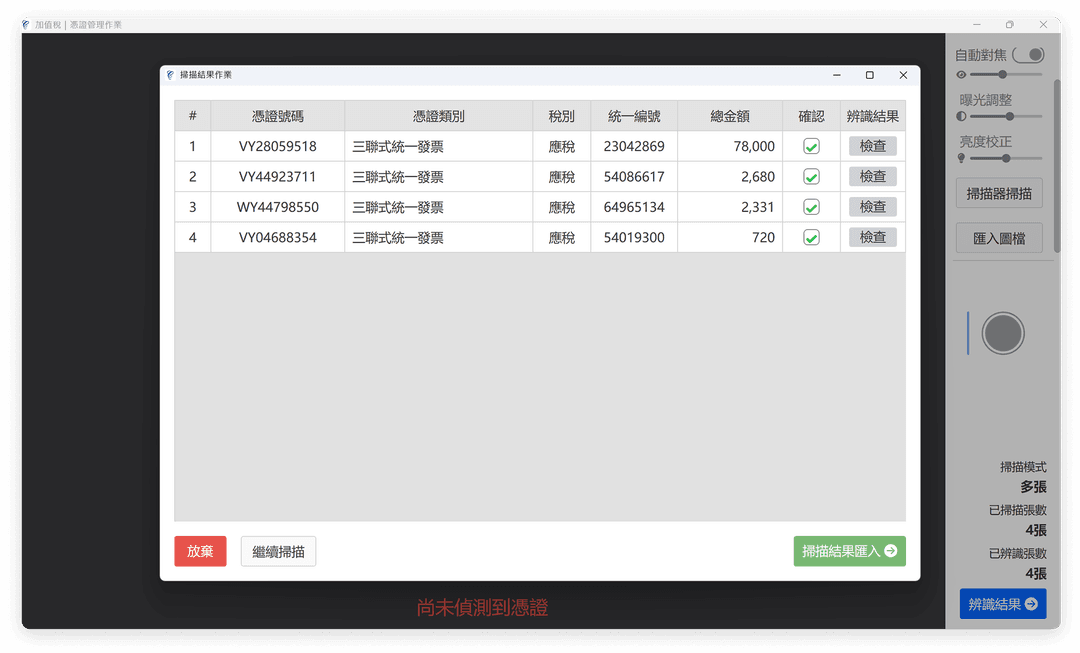Open 檢查 for invoice WY44798550
The width and height of the screenshot is (1080, 653).
[872, 206]
